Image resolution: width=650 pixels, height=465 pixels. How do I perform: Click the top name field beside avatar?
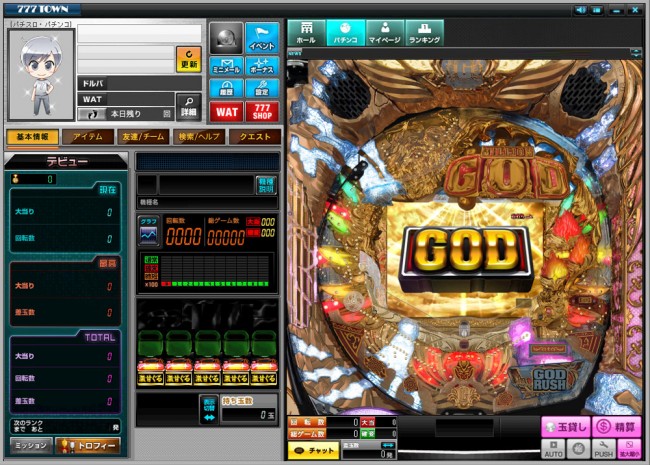pyautogui.click(x=139, y=33)
